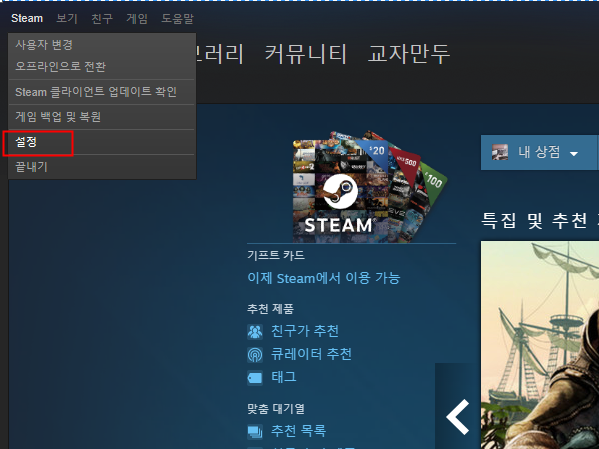Image resolution: width=599 pixels, height=449 pixels.
Task: Click the tag icon beside 태그
Action: point(255,378)
